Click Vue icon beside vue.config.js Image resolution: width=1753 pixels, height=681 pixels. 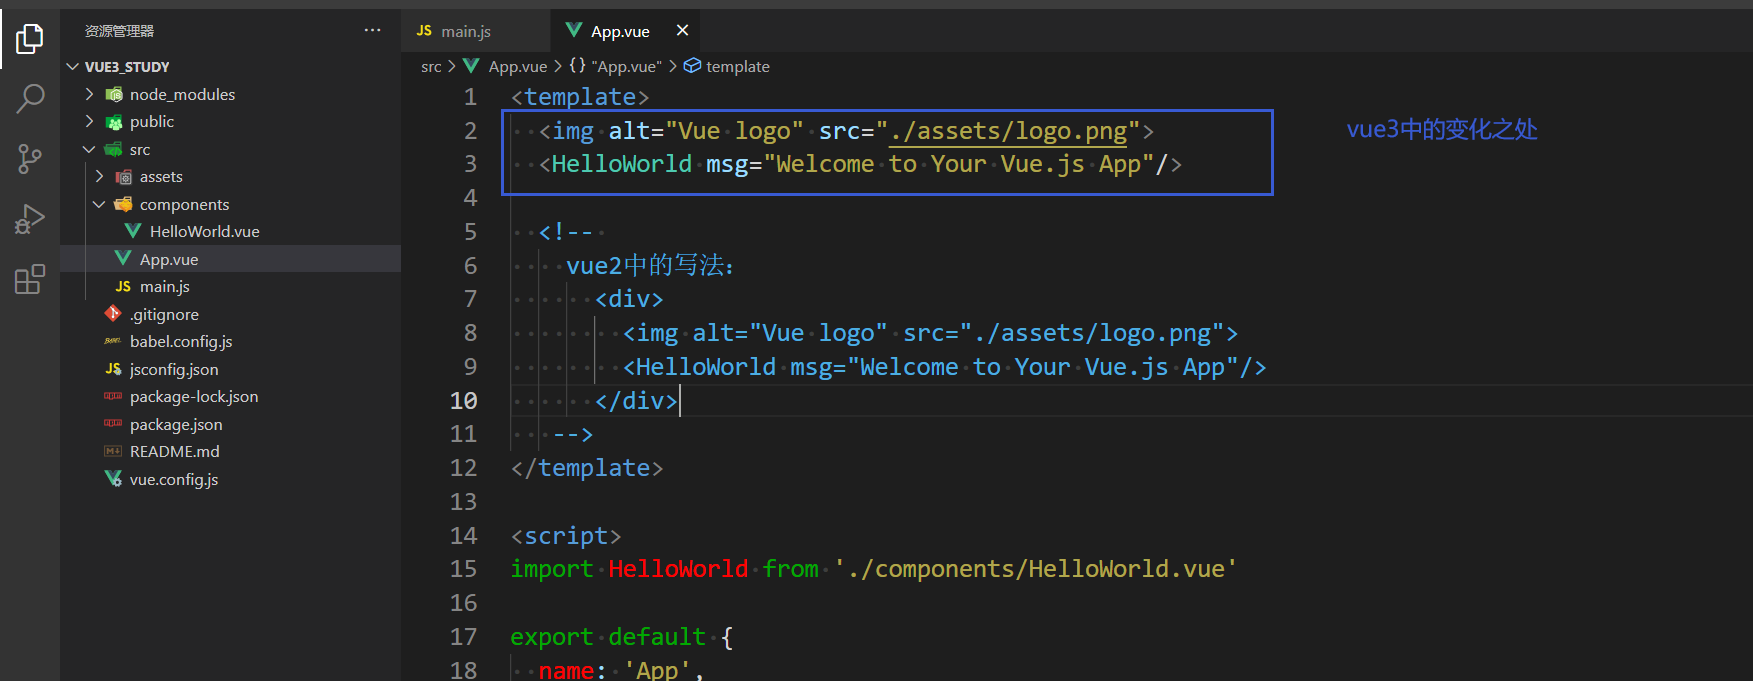point(113,479)
